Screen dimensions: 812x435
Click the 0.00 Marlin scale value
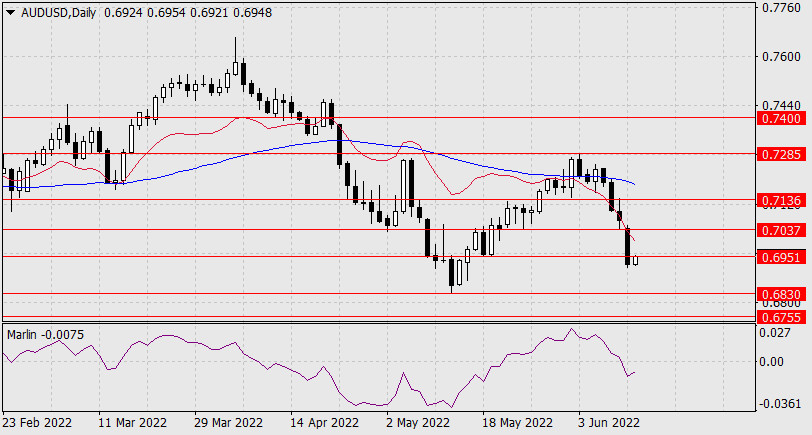pos(772,361)
